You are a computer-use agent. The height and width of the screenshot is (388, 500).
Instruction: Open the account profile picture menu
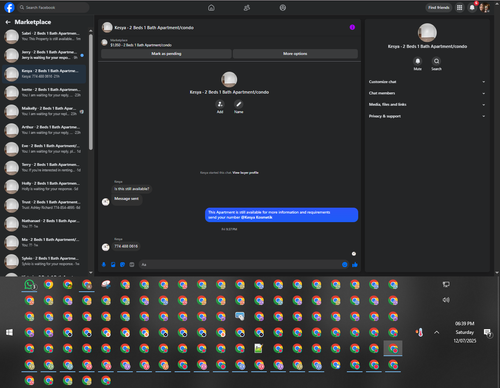pyautogui.click(x=485, y=7)
